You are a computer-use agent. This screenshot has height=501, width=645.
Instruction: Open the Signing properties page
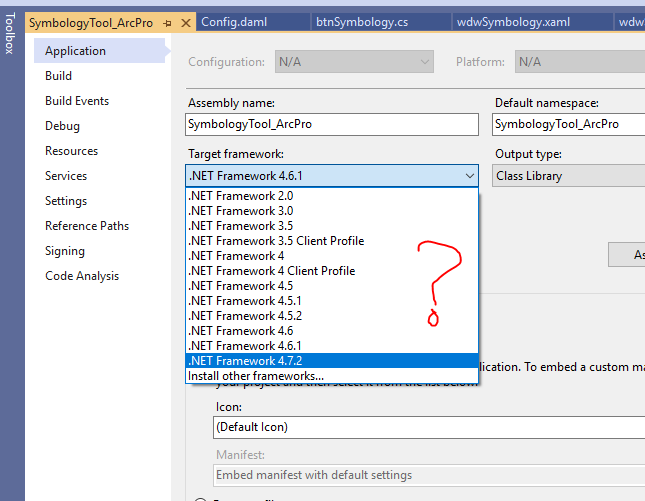coord(65,251)
